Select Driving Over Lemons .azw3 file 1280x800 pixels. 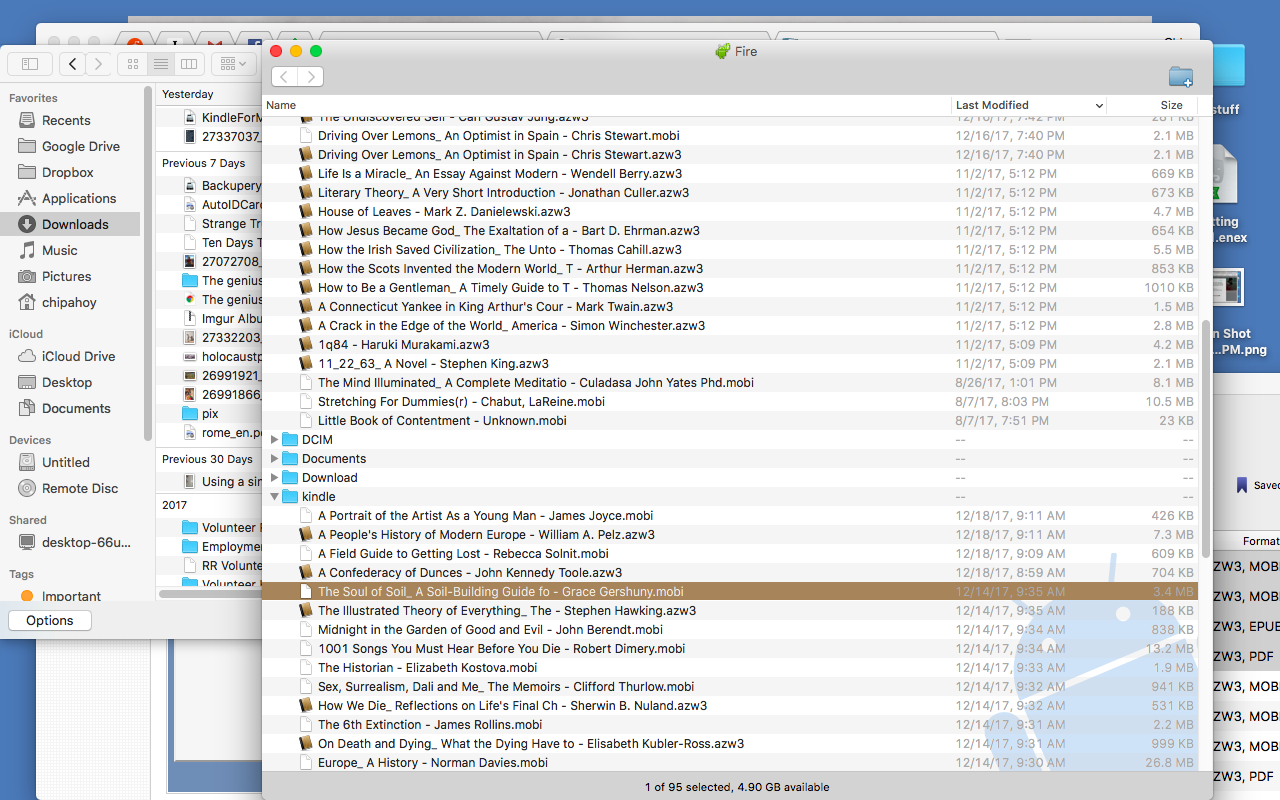[500, 154]
